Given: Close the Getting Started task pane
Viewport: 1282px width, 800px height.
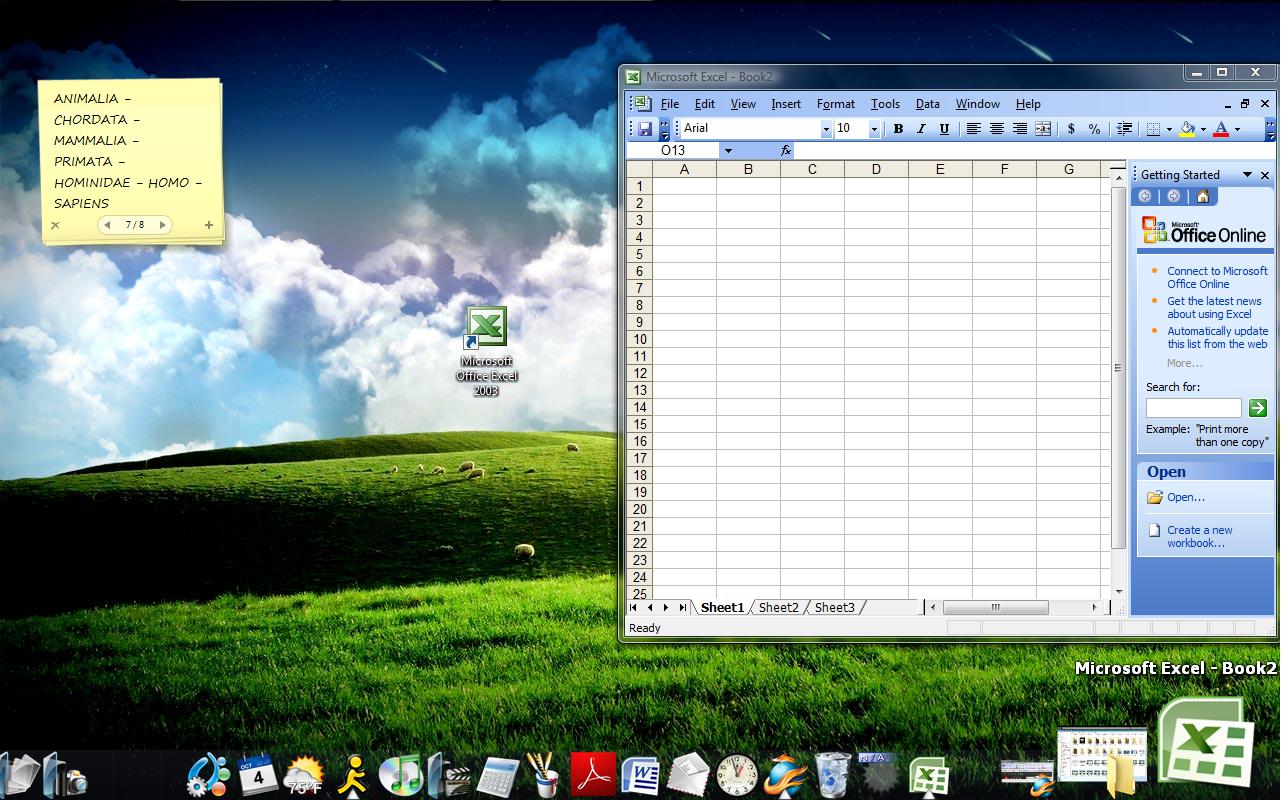Looking at the screenshot, I should tap(1265, 175).
